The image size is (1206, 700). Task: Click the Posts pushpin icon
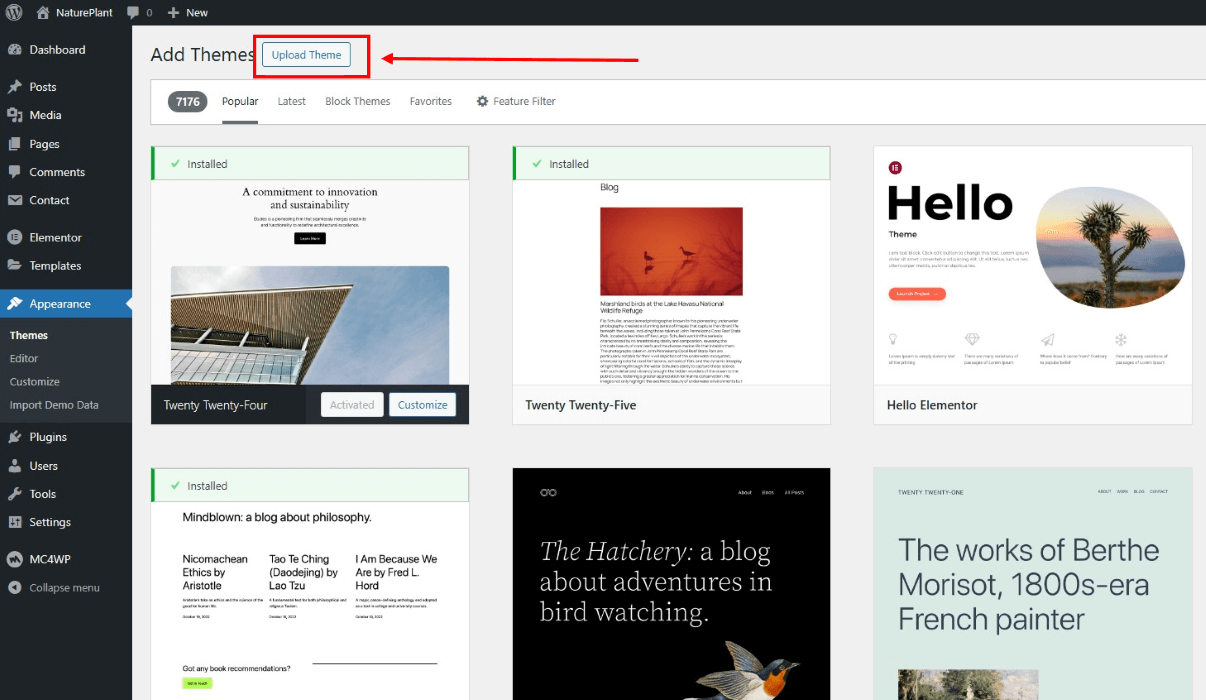[x=15, y=87]
